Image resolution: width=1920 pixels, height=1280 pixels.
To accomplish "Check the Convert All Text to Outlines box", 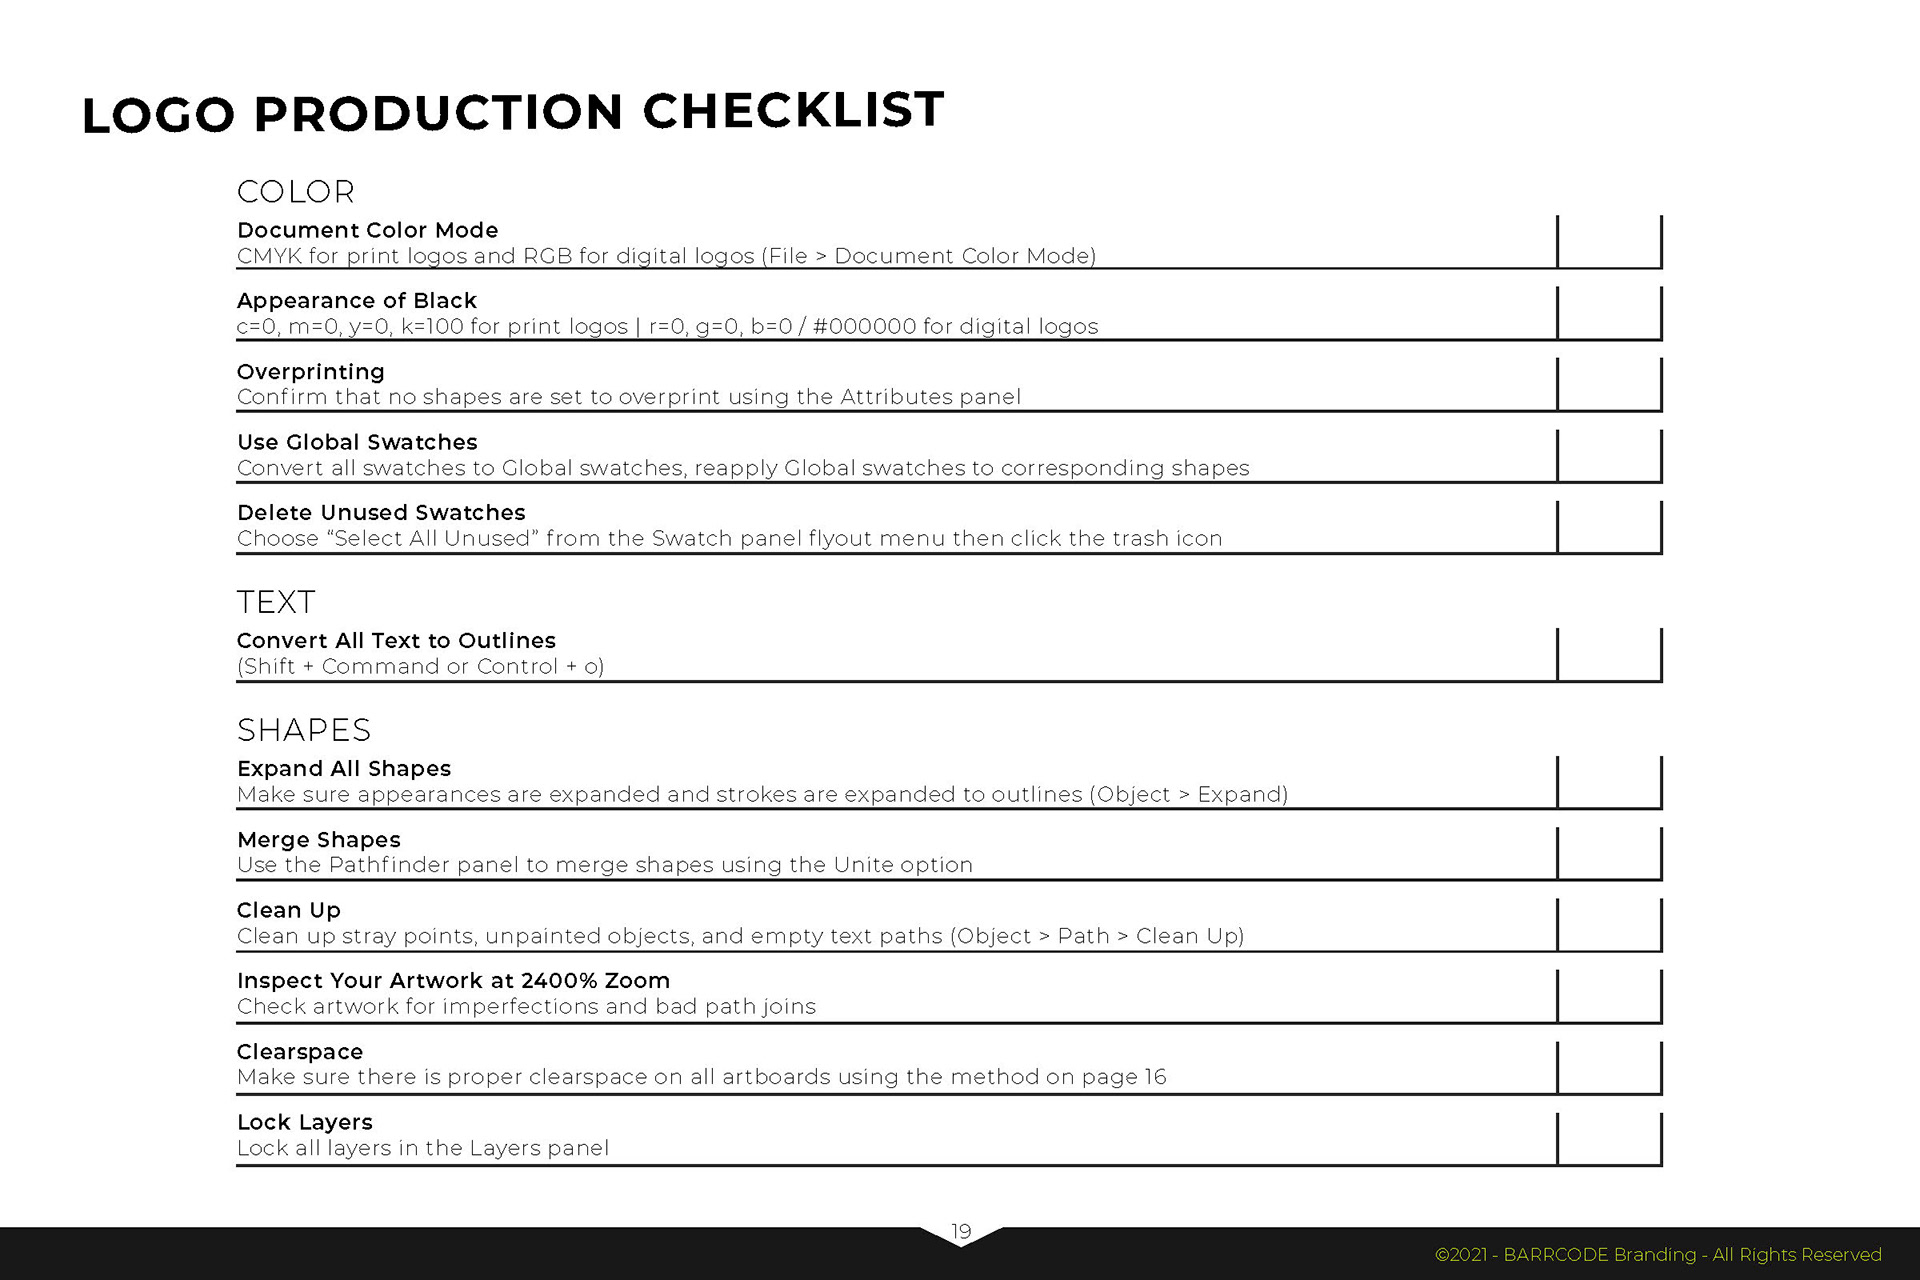I will [1609, 654].
